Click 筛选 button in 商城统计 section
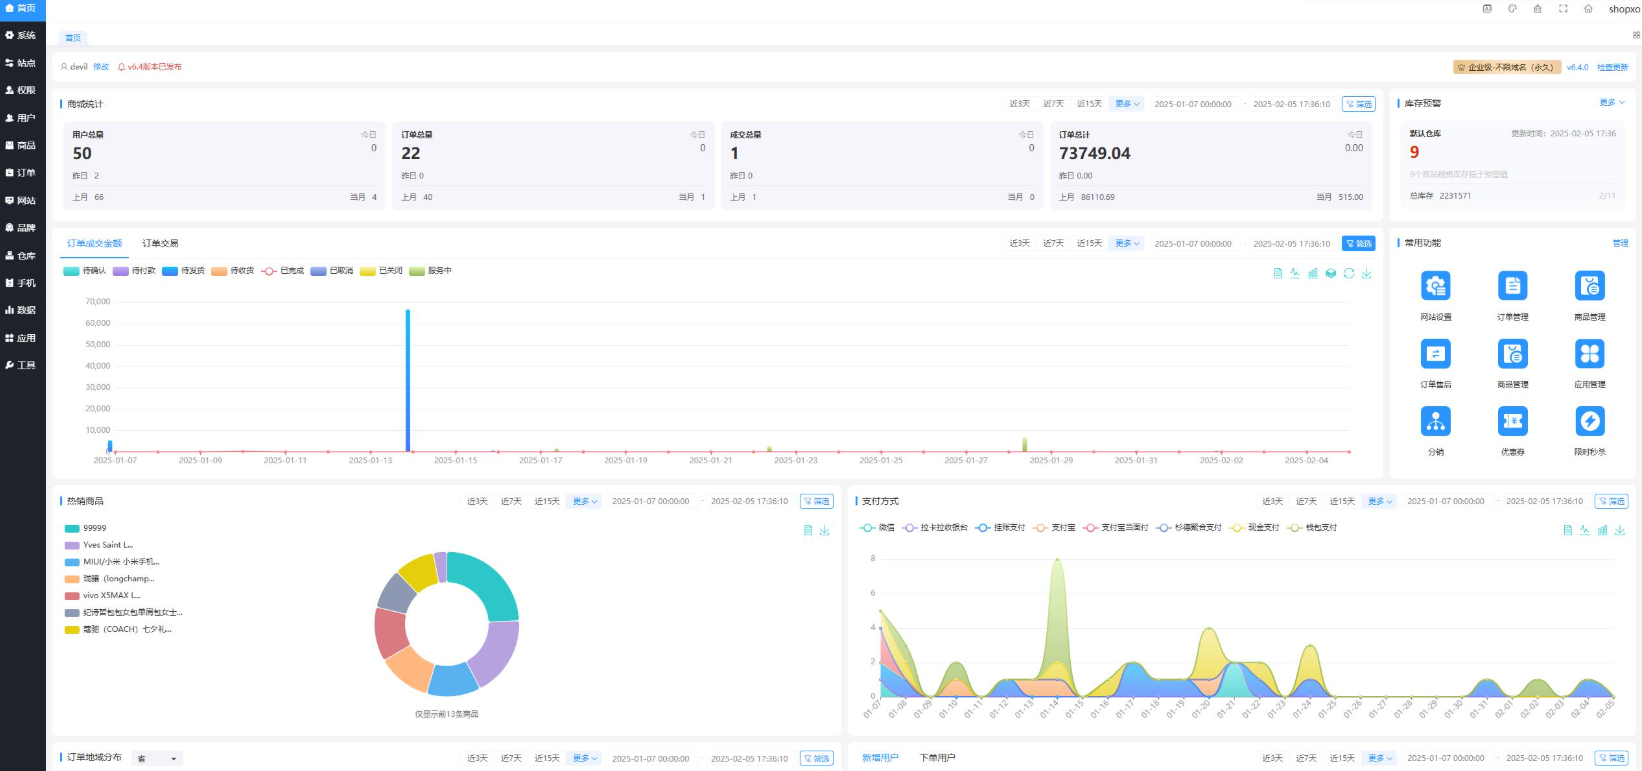The width and height of the screenshot is (1642, 771). tap(1359, 104)
